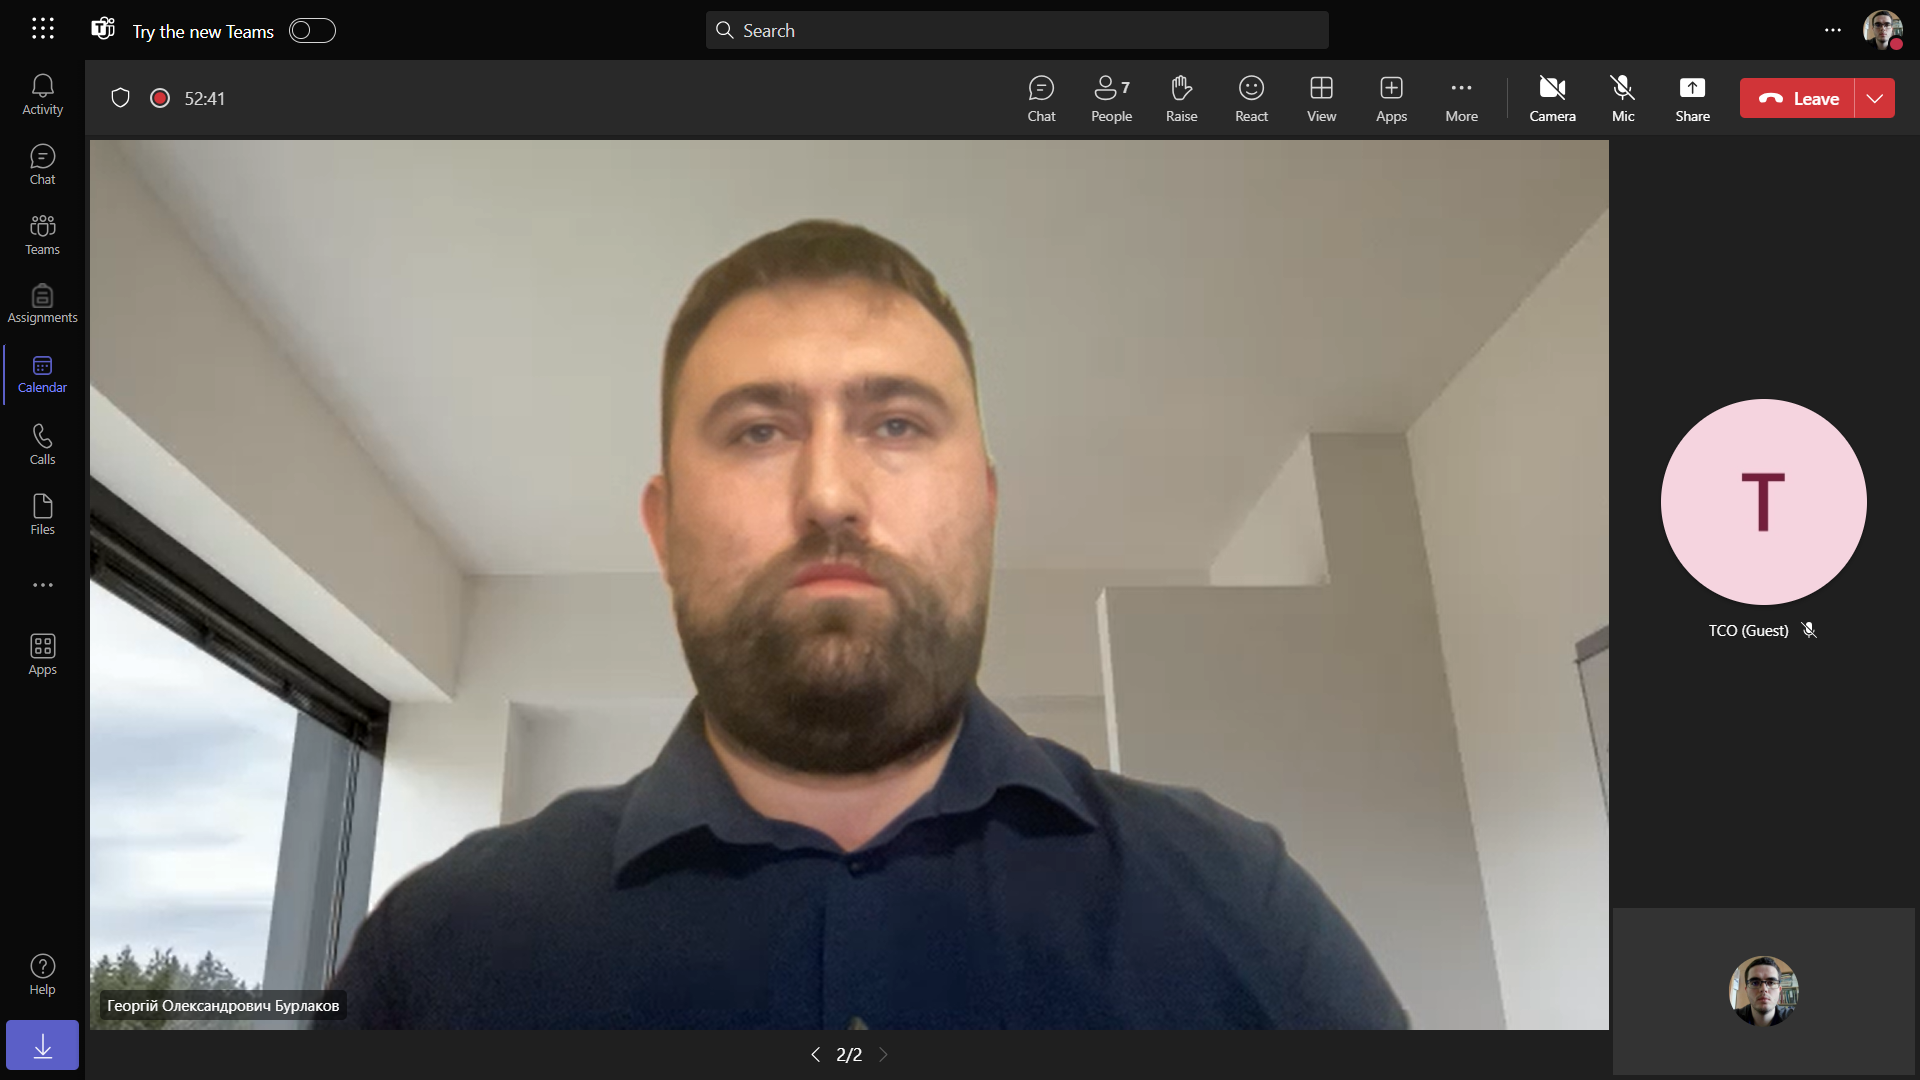Switch to Assignments in sidebar
The width and height of the screenshot is (1920, 1080).
42,303
